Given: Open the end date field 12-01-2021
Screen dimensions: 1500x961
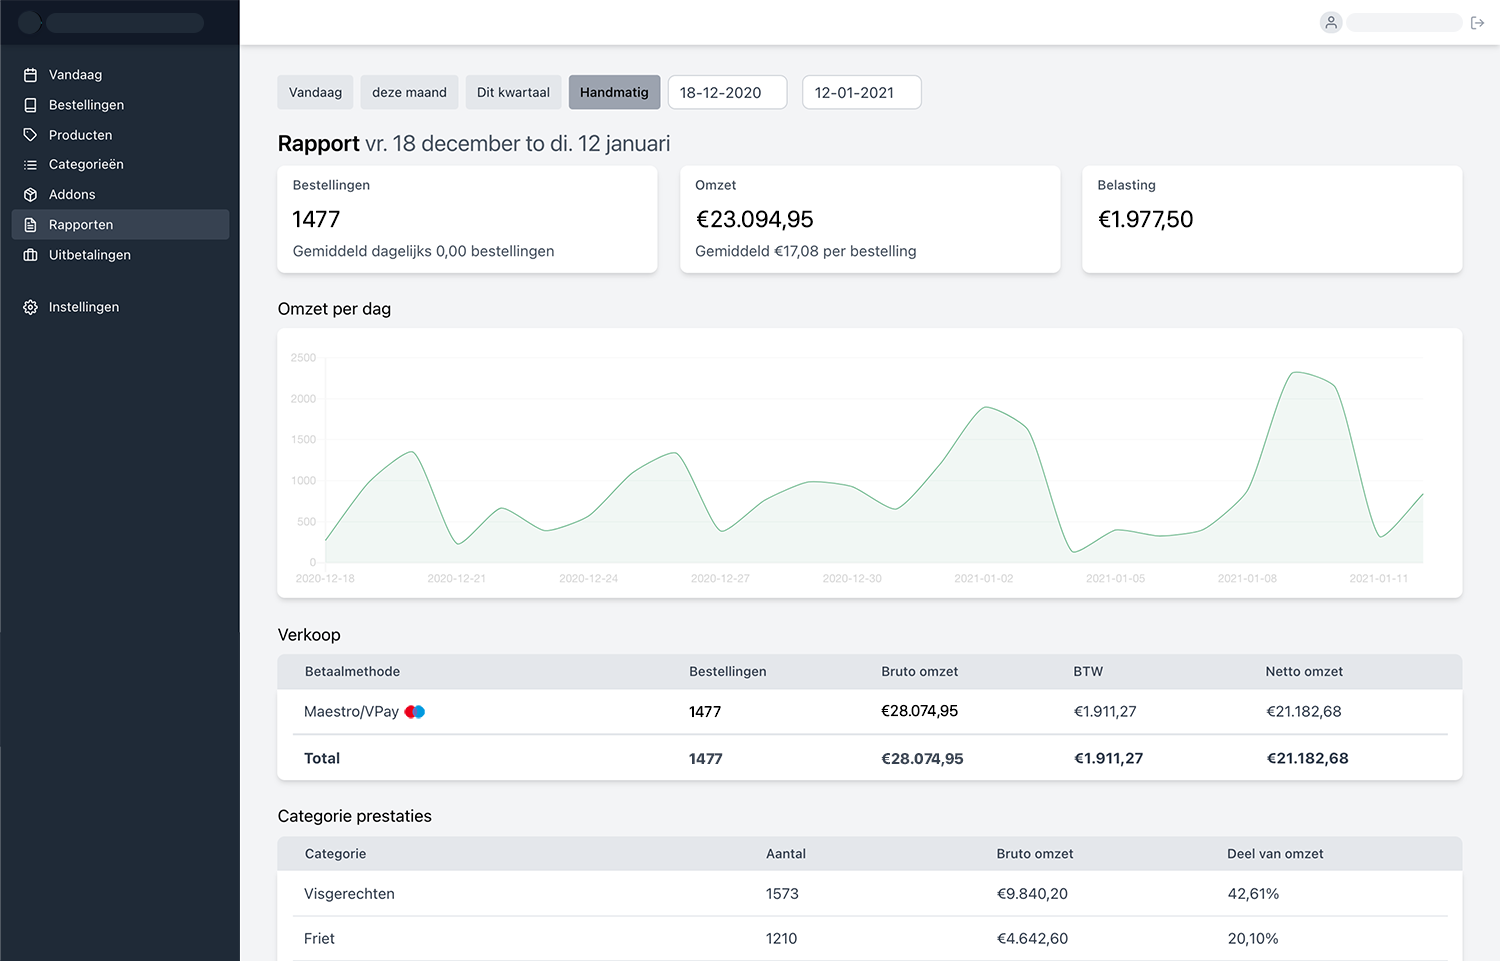Looking at the screenshot, I should coord(861,92).
